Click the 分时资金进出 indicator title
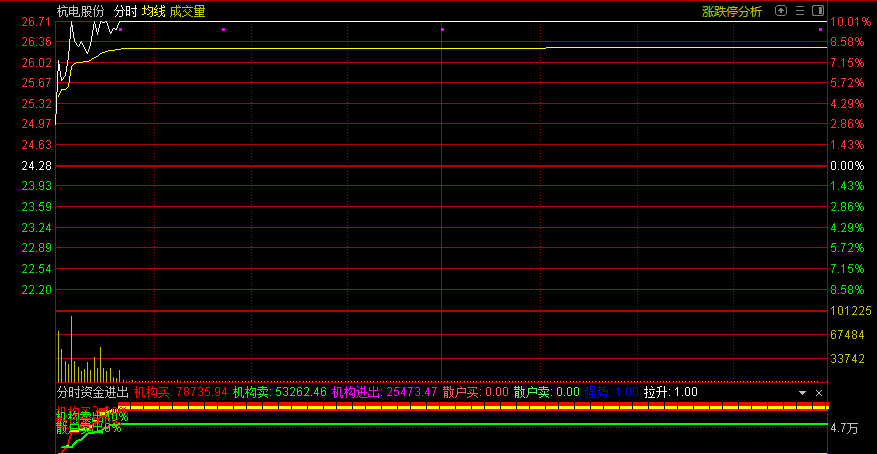The height and width of the screenshot is (454, 877). (92, 393)
